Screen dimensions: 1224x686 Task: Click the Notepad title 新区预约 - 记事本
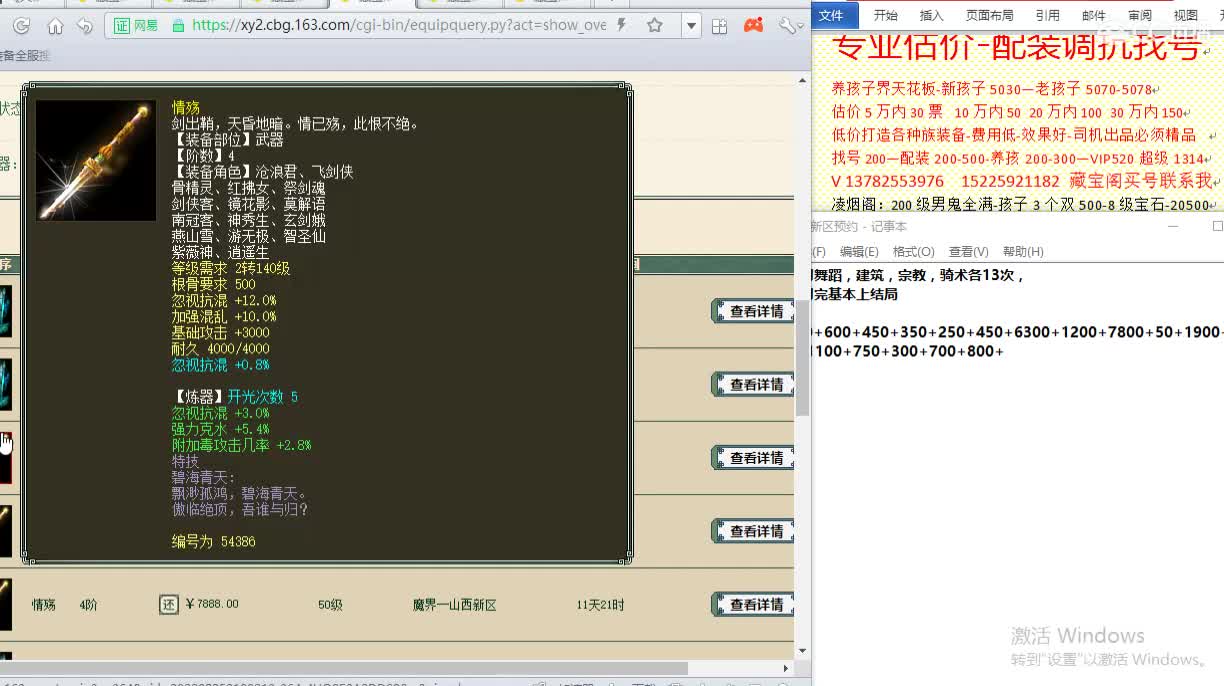coord(859,227)
